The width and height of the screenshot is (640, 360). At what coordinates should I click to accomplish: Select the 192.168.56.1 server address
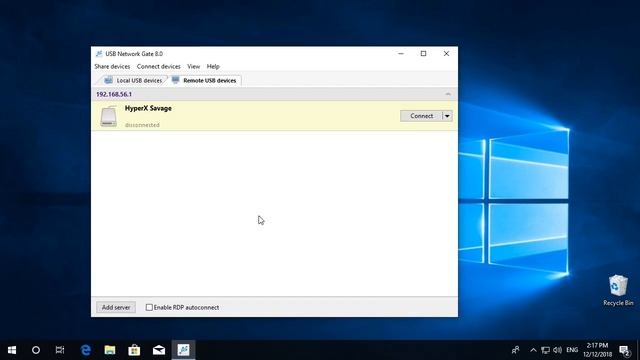tap(114, 94)
